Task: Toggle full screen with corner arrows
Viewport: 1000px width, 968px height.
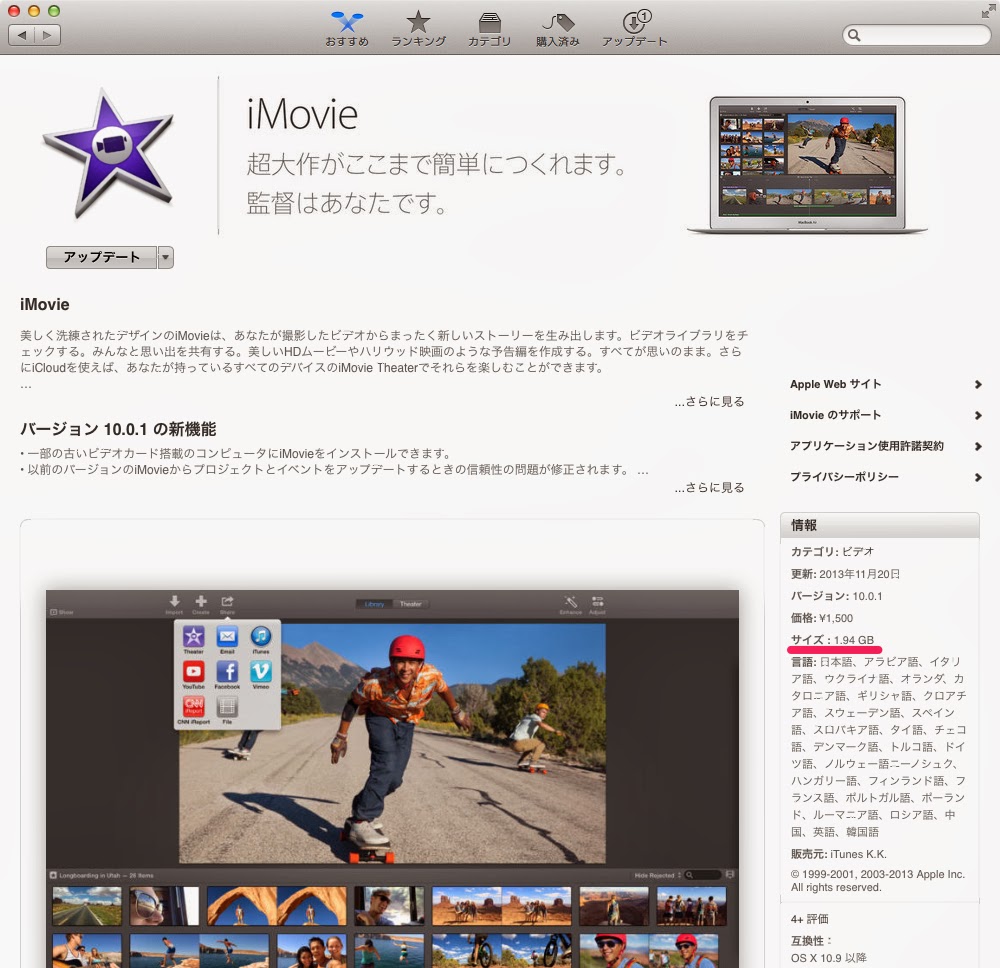Action: (x=988, y=11)
